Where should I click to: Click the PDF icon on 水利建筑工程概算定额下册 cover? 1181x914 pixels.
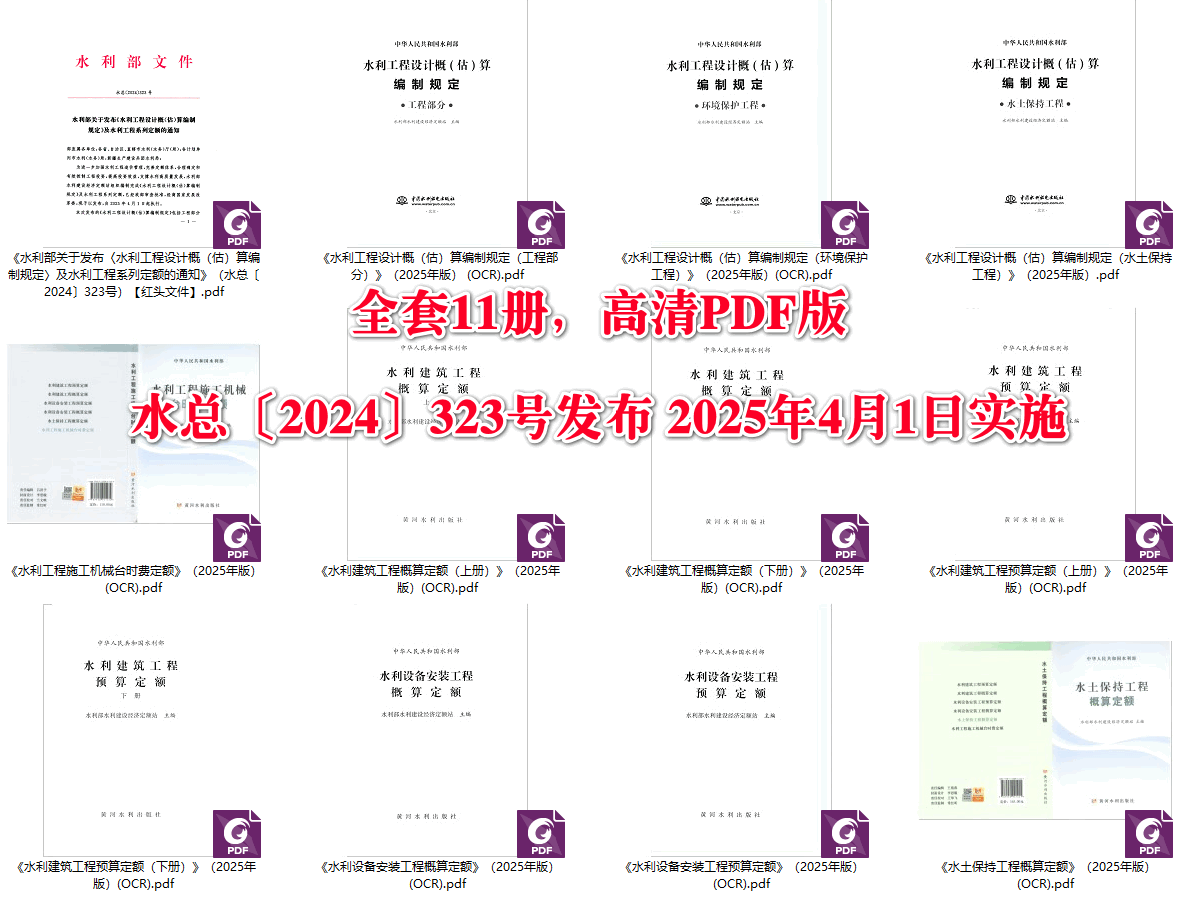[x=845, y=537]
